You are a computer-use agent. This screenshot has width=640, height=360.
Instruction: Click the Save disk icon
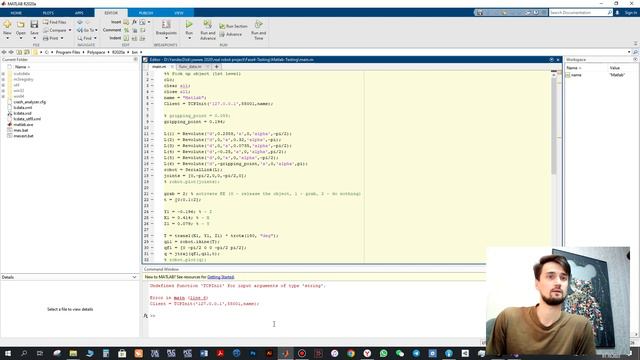(x=34, y=25)
